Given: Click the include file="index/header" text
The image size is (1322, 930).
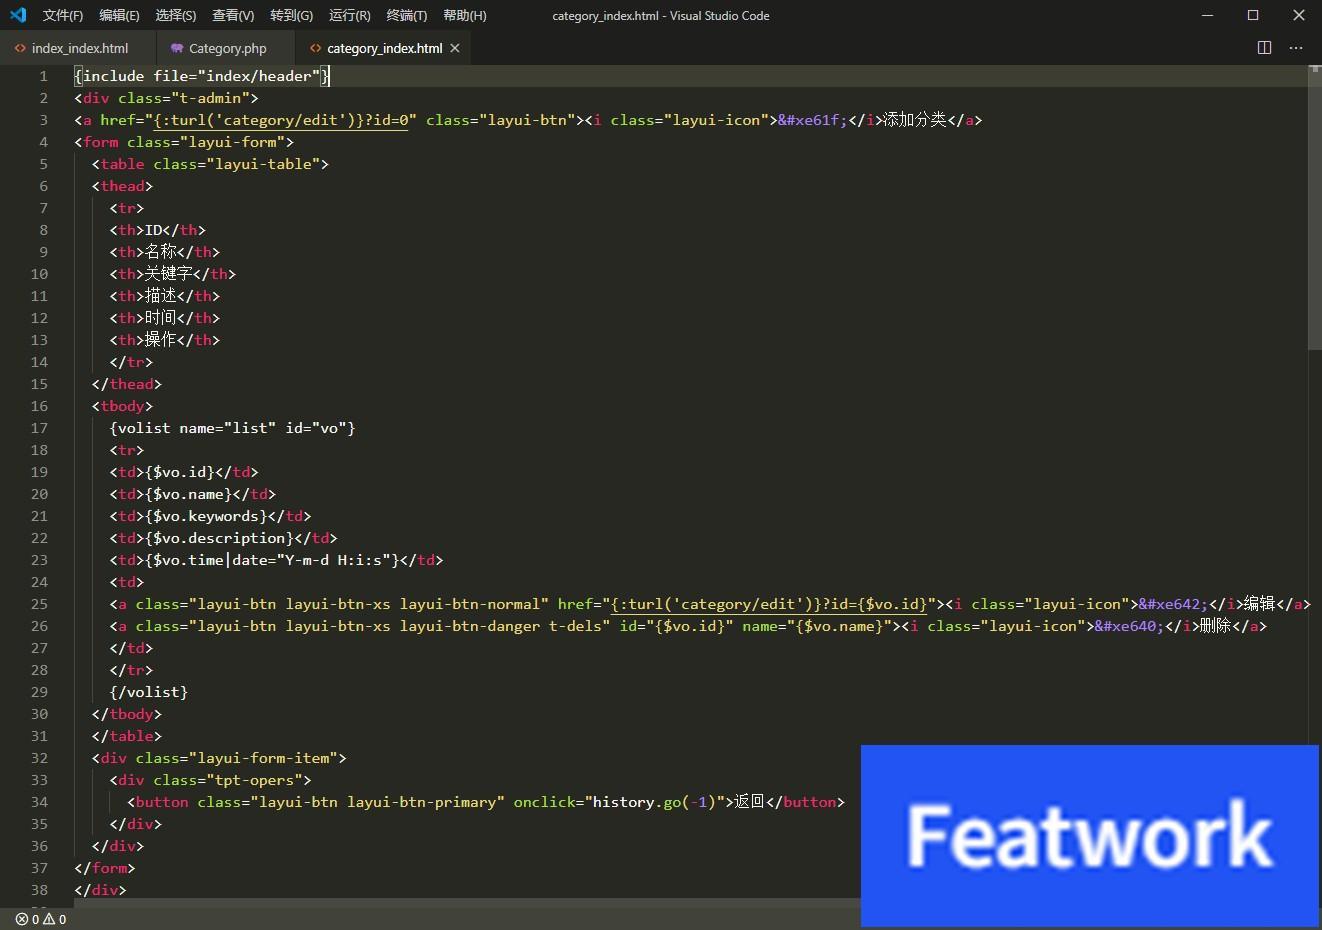Looking at the screenshot, I should coord(201,76).
